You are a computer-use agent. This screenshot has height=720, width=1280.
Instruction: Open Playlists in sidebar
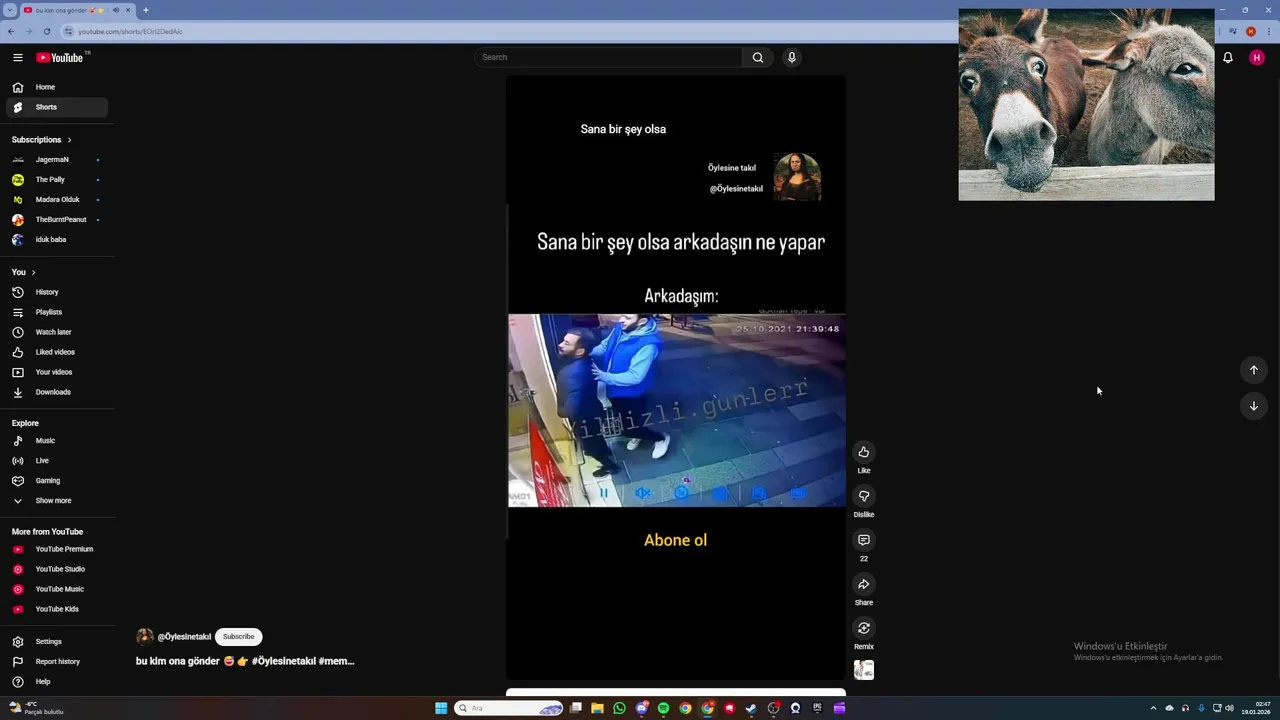pos(56,312)
